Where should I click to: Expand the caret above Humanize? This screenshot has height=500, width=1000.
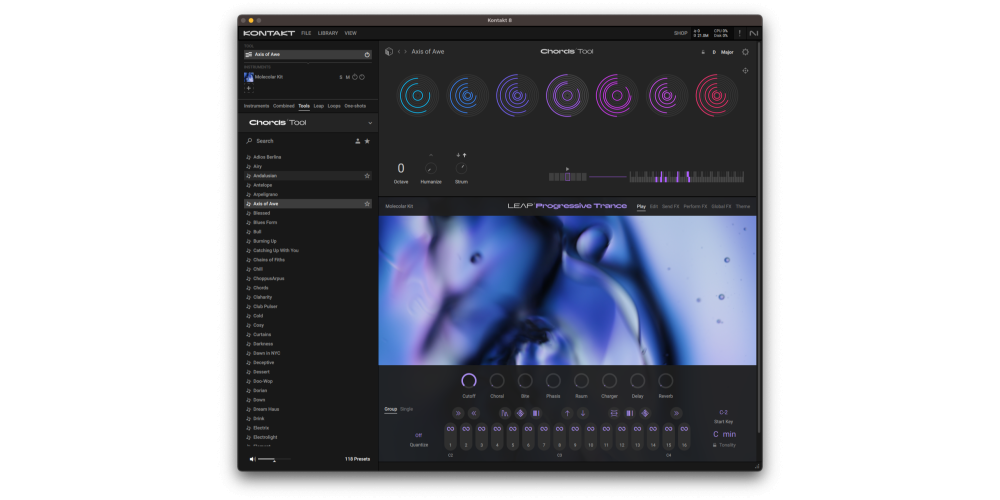[x=430, y=155]
